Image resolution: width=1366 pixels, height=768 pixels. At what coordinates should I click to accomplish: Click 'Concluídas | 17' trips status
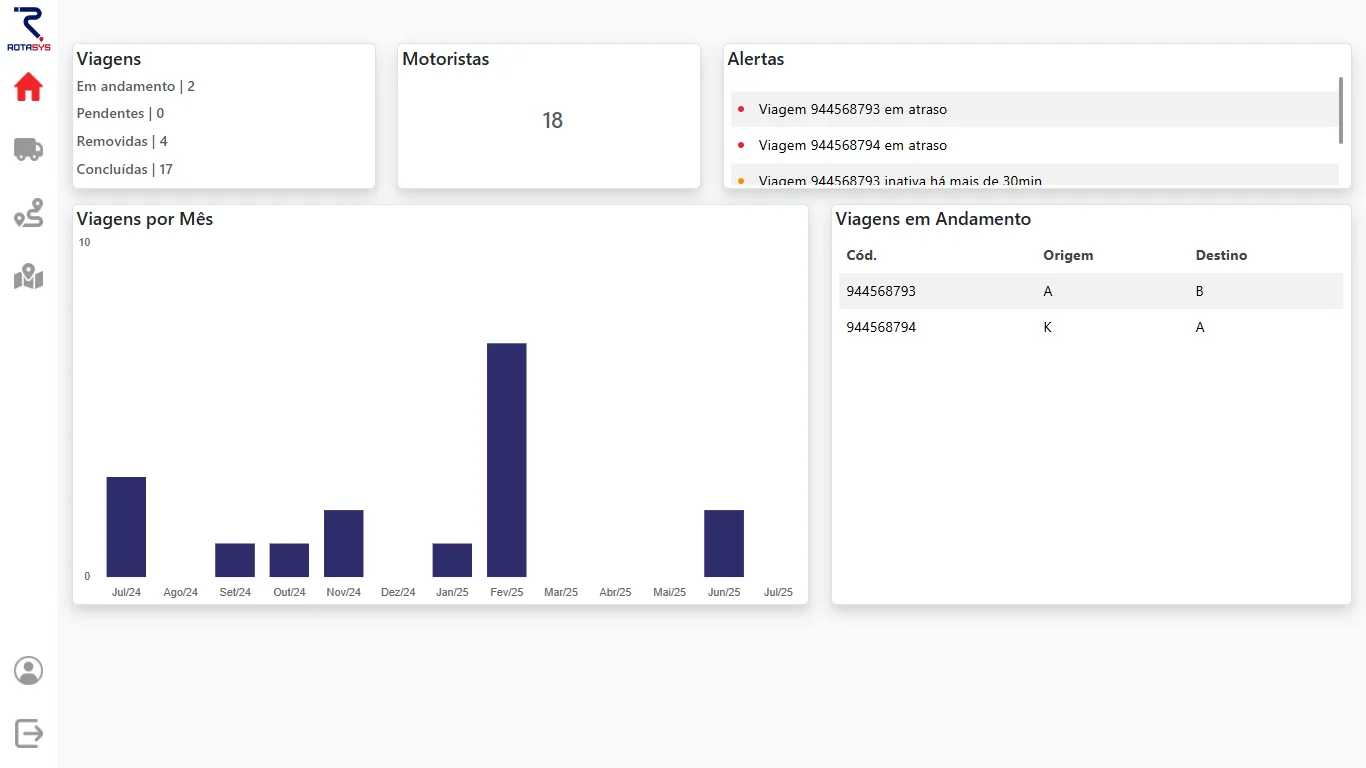[x=125, y=169]
